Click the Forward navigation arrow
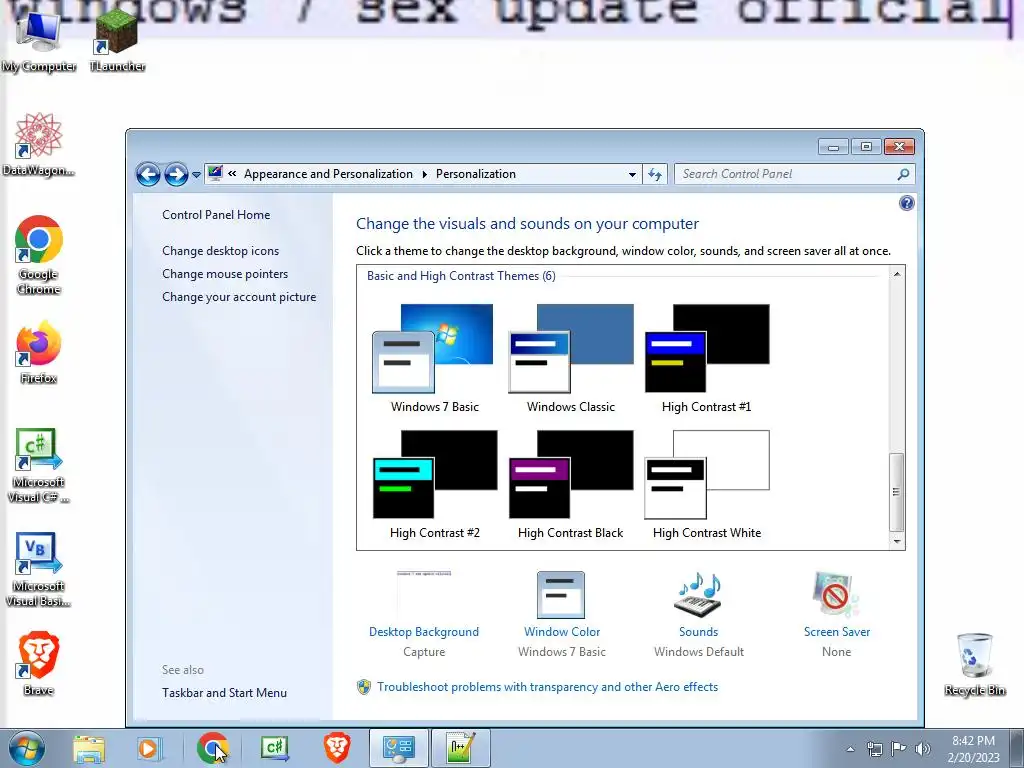The height and width of the screenshot is (768, 1024). (176, 174)
